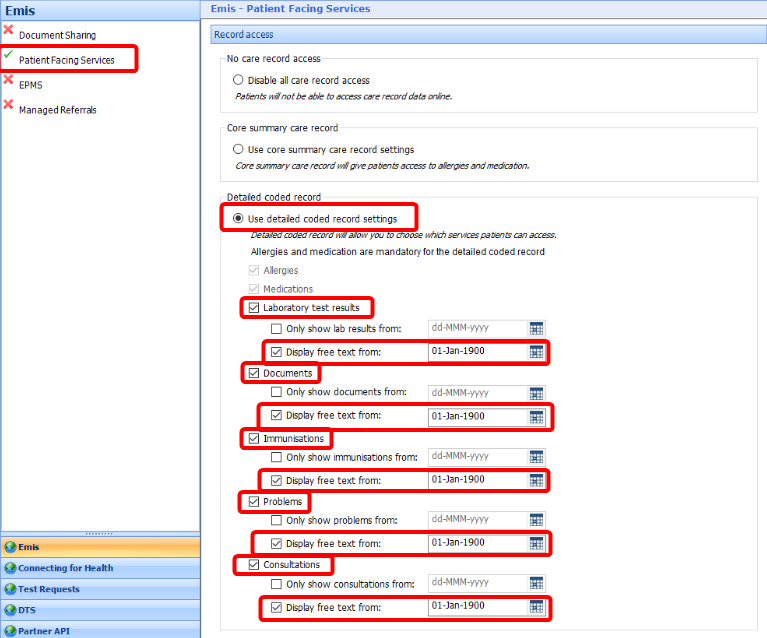Open calendar for Immunisations free text date
This screenshot has height=638, width=767.
[x=536, y=480]
